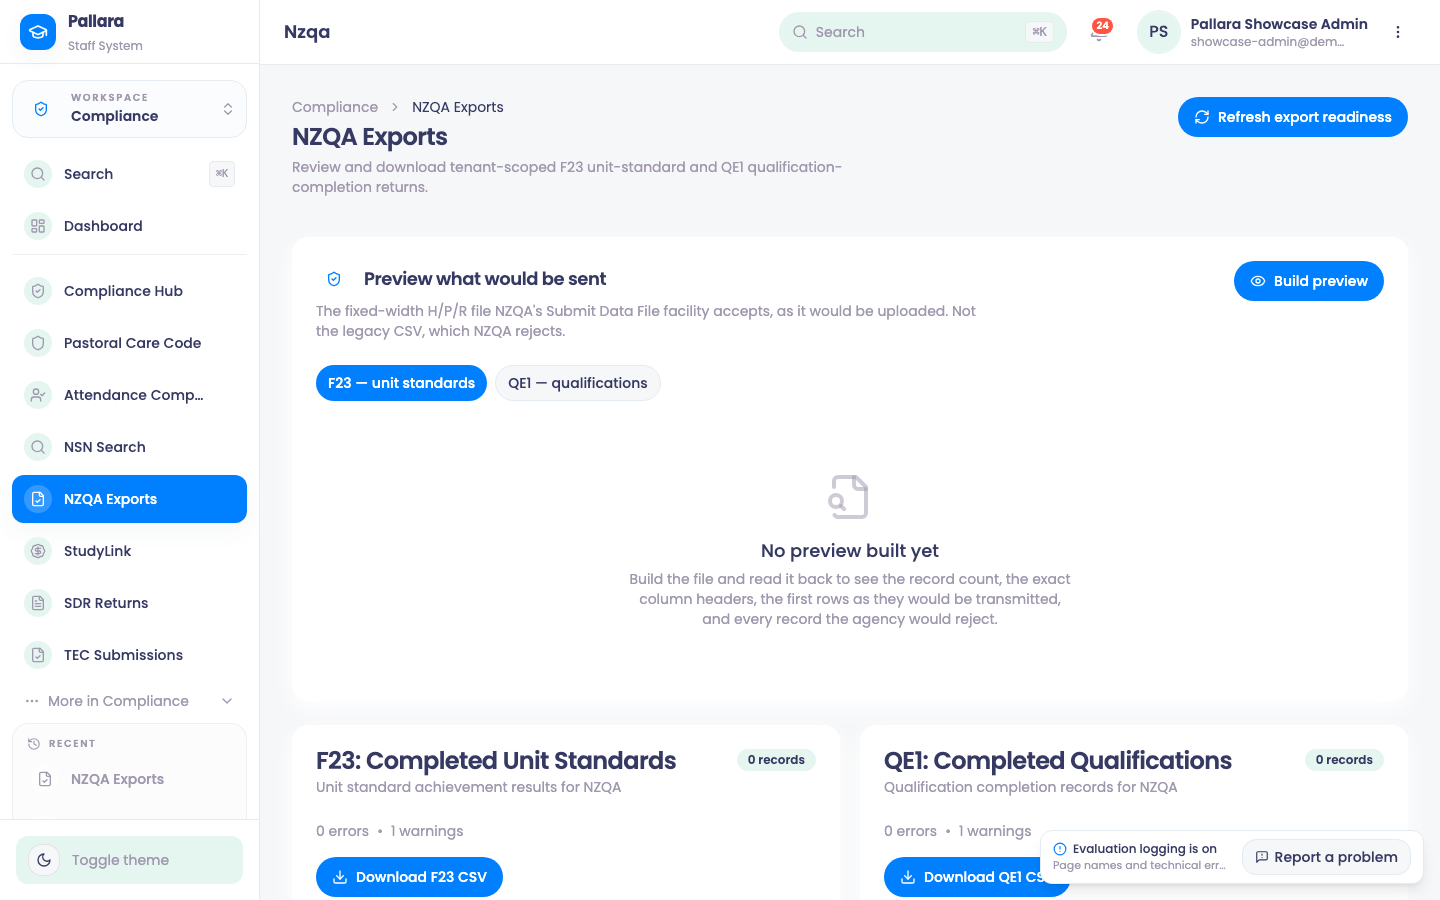Open the NSN Search magnifier icon
1440x900 pixels.
click(38, 447)
